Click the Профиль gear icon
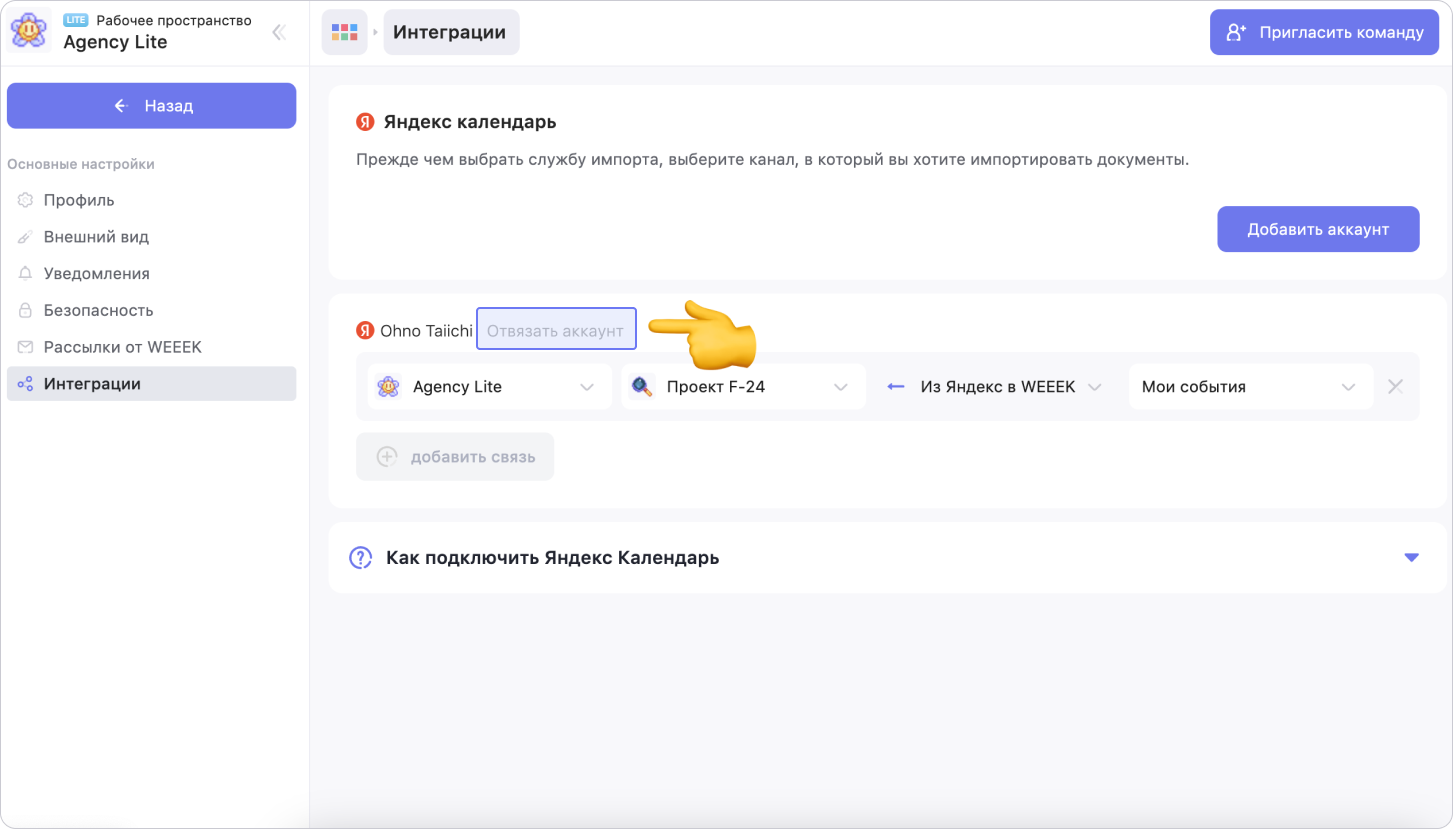The height and width of the screenshot is (829, 1453). coord(25,200)
